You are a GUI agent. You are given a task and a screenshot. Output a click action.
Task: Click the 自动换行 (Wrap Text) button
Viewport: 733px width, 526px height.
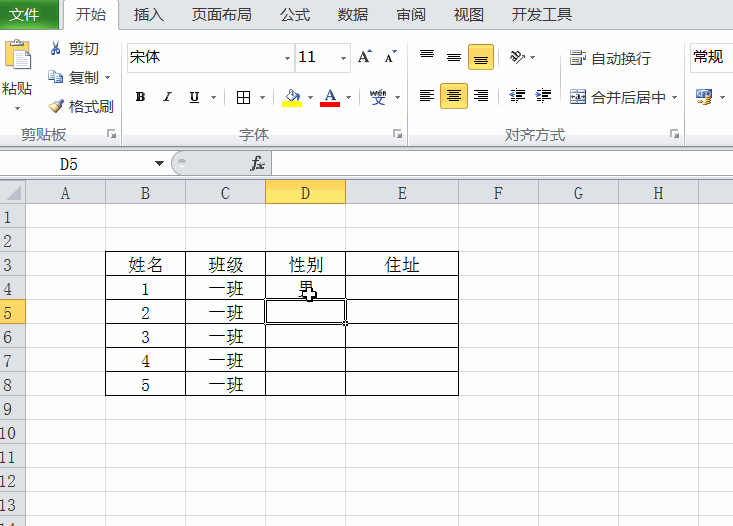(x=610, y=58)
